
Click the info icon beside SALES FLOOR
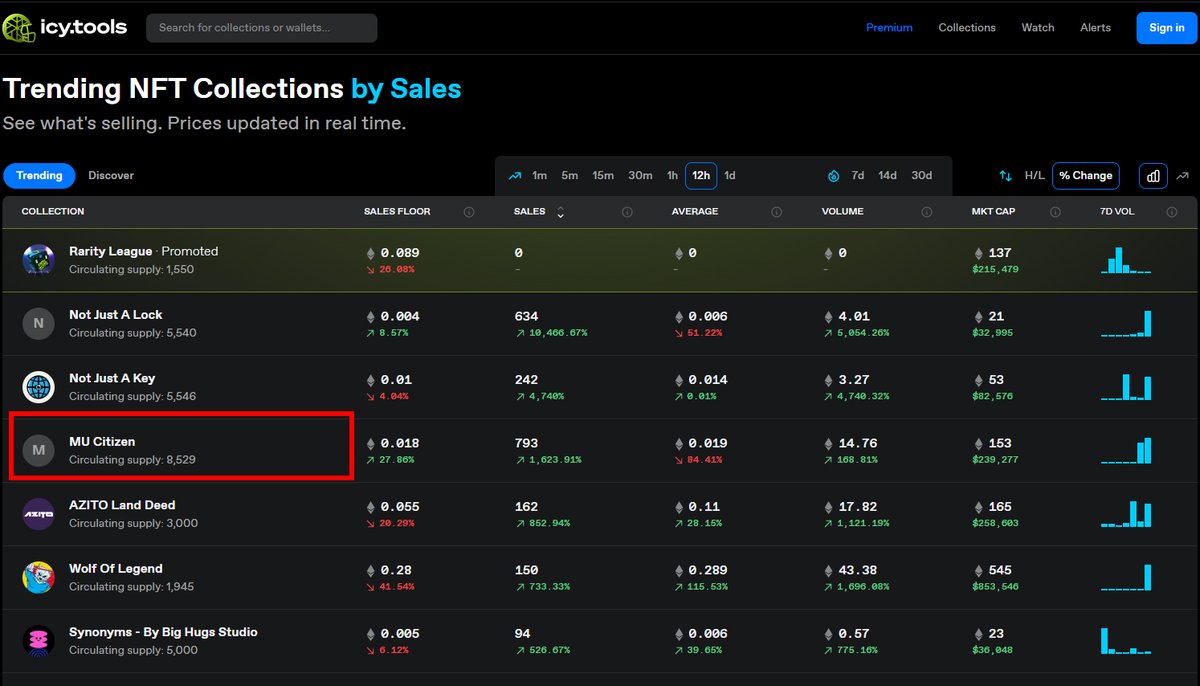click(x=469, y=211)
